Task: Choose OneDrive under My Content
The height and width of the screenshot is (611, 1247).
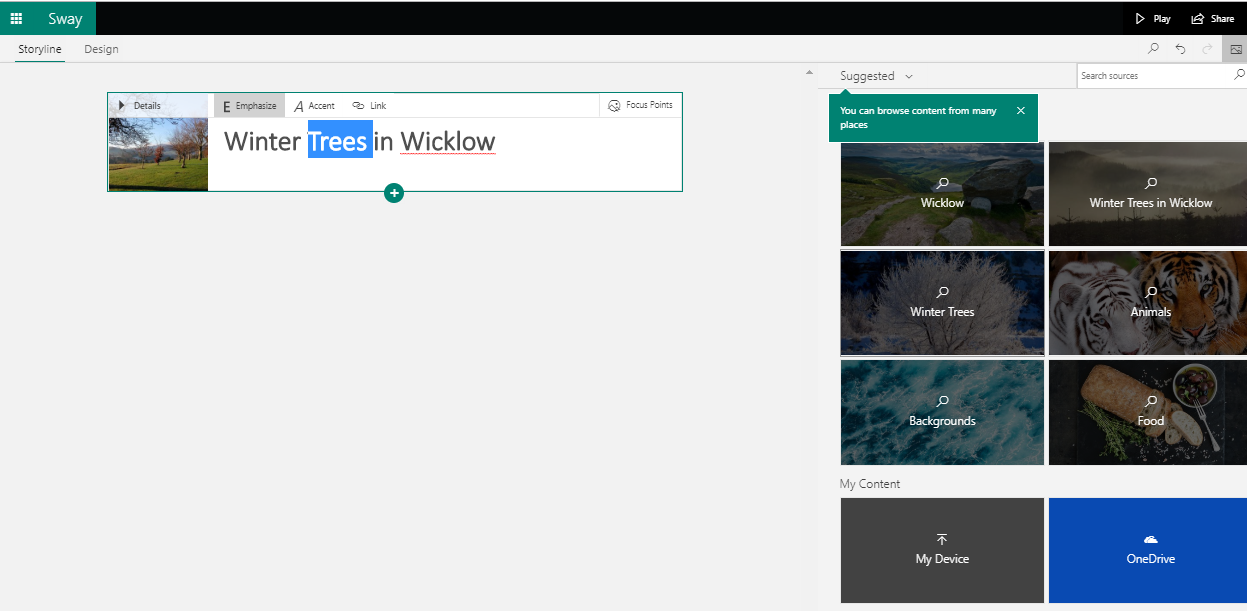Action: point(1150,551)
